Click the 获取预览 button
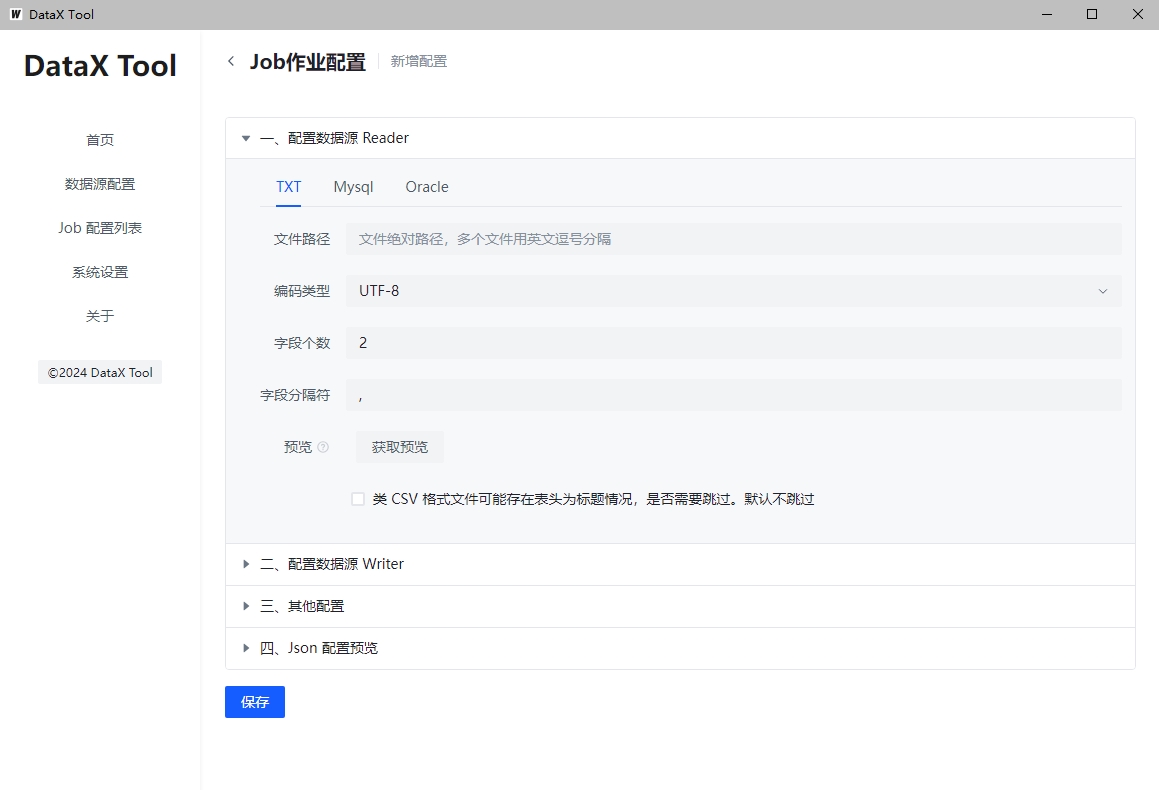This screenshot has height=790, width=1159. coord(400,447)
